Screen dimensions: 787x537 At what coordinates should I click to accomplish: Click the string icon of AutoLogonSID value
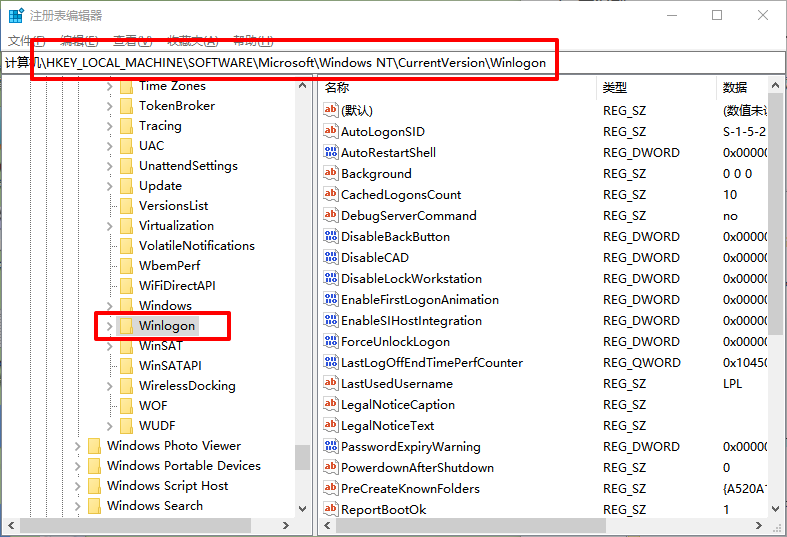click(x=331, y=131)
